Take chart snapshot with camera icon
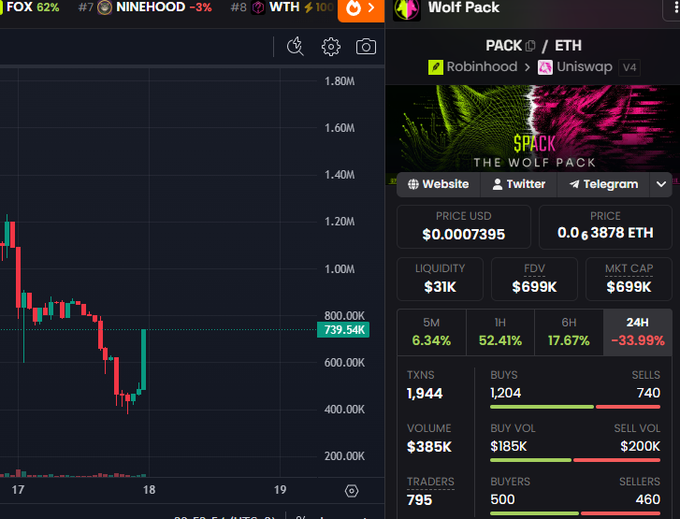The height and width of the screenshot is (519, 680). pos(366,46)
